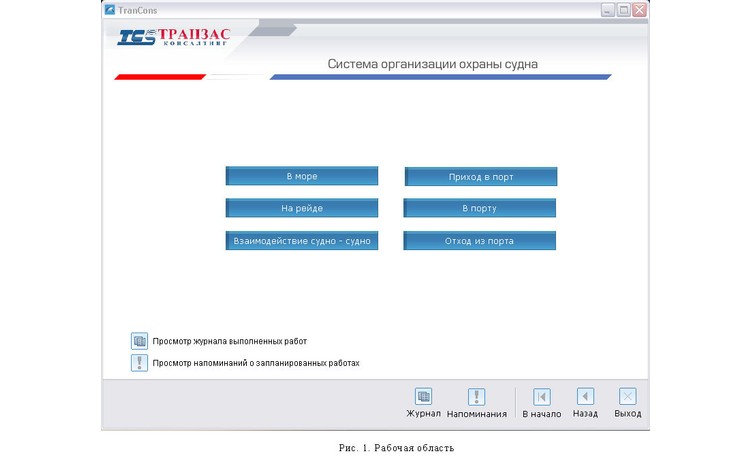The width and height of the screenshot is (750, 460).
Task: Click the Выход exit icon
Action: click(x=627, y=397)
